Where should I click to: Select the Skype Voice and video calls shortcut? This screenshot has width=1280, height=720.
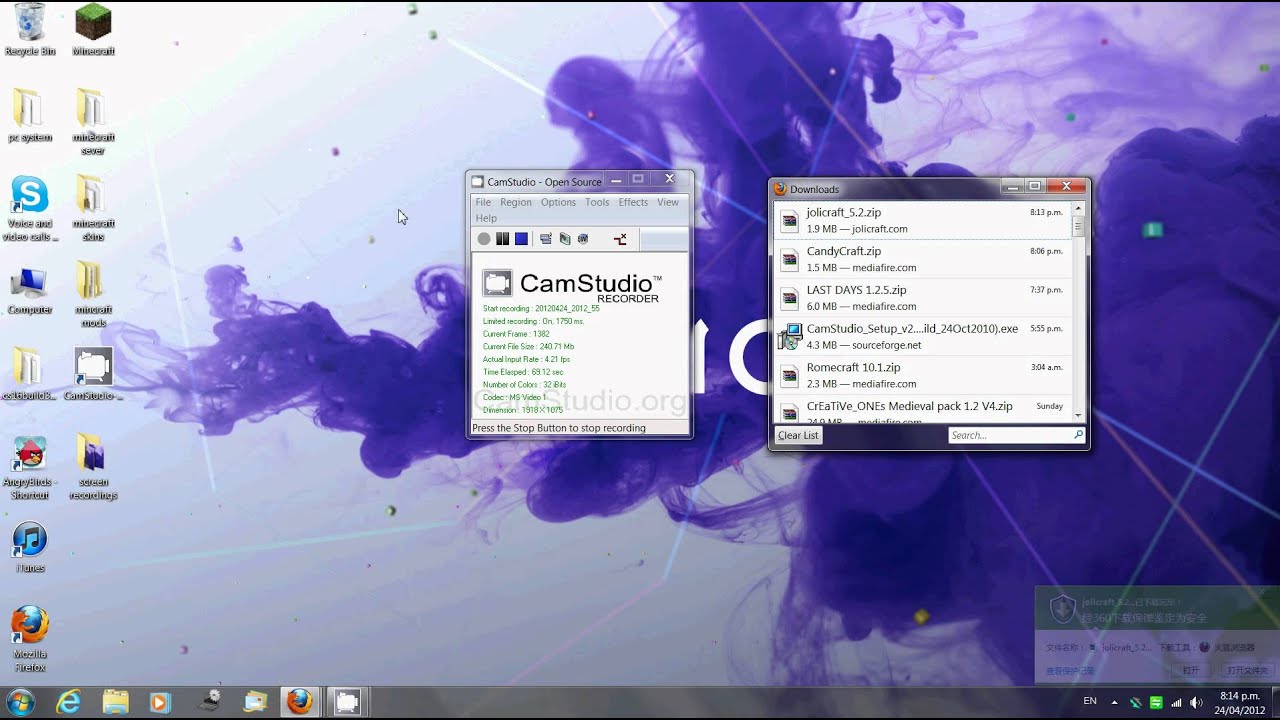30,209
